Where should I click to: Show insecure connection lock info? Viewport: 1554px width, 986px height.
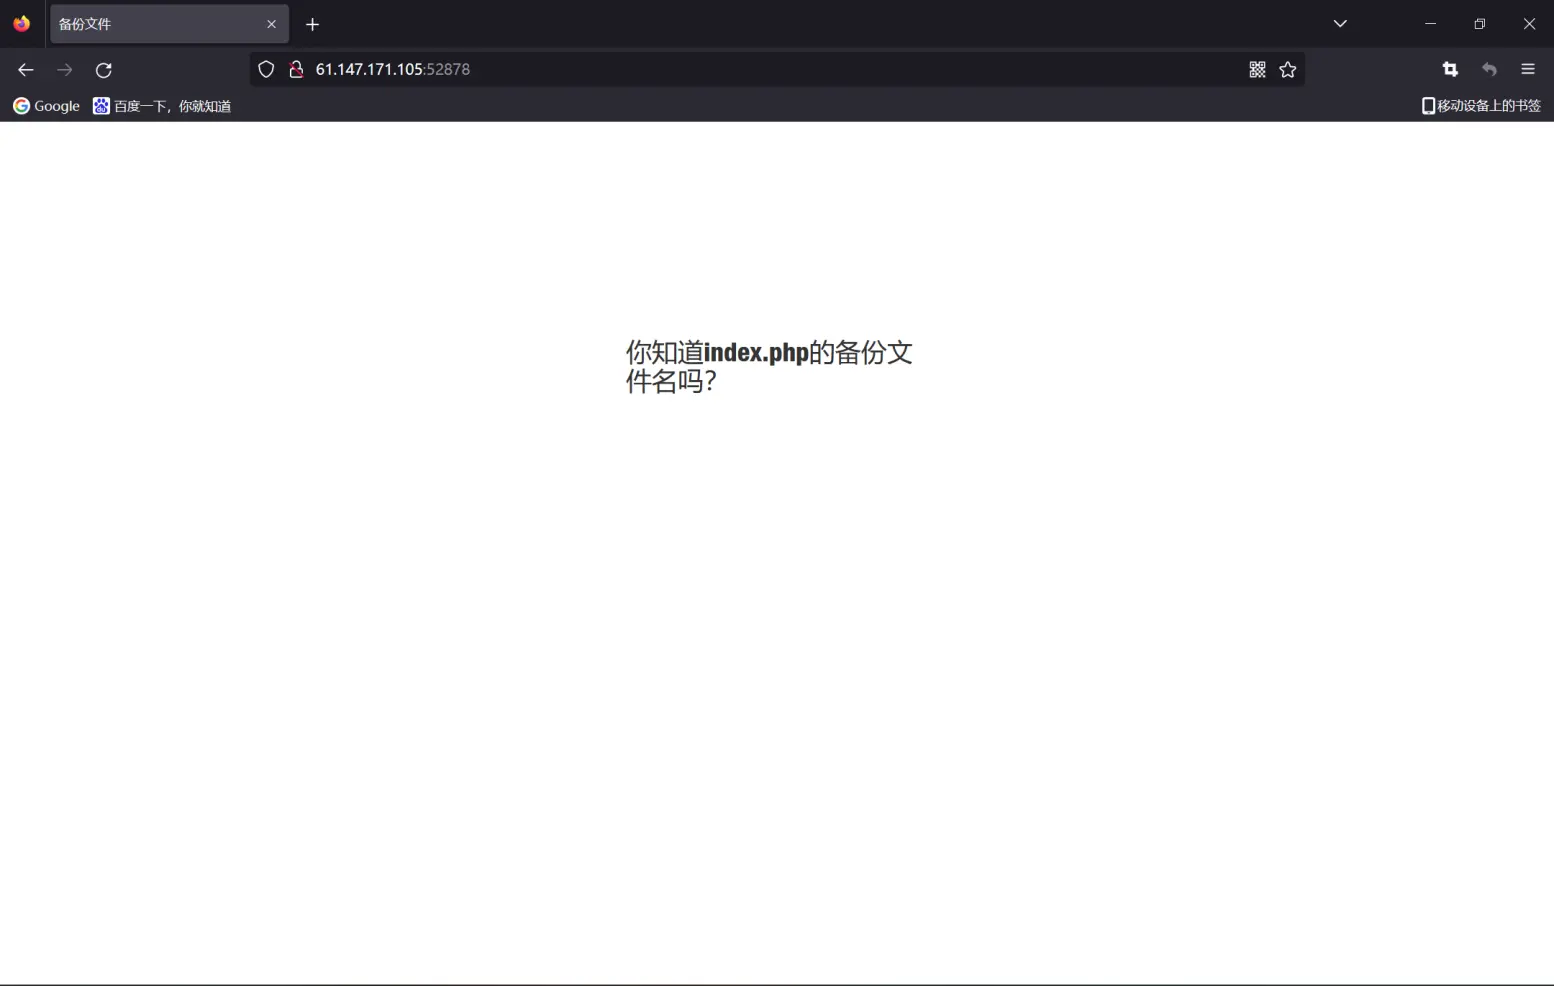tap(296, 69)
